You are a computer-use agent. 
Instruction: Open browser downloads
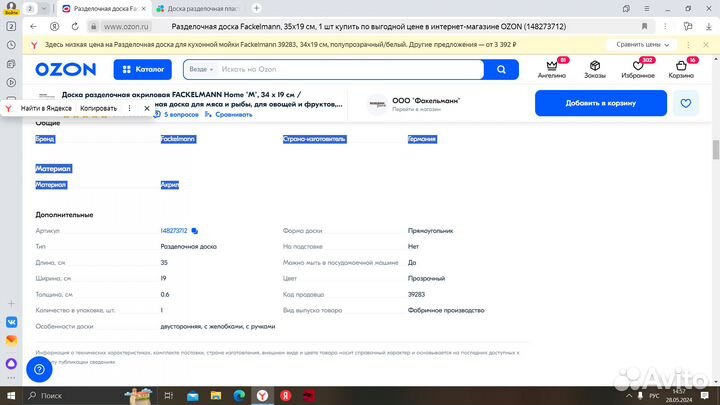pyautogui.click(x=709, y=27)
